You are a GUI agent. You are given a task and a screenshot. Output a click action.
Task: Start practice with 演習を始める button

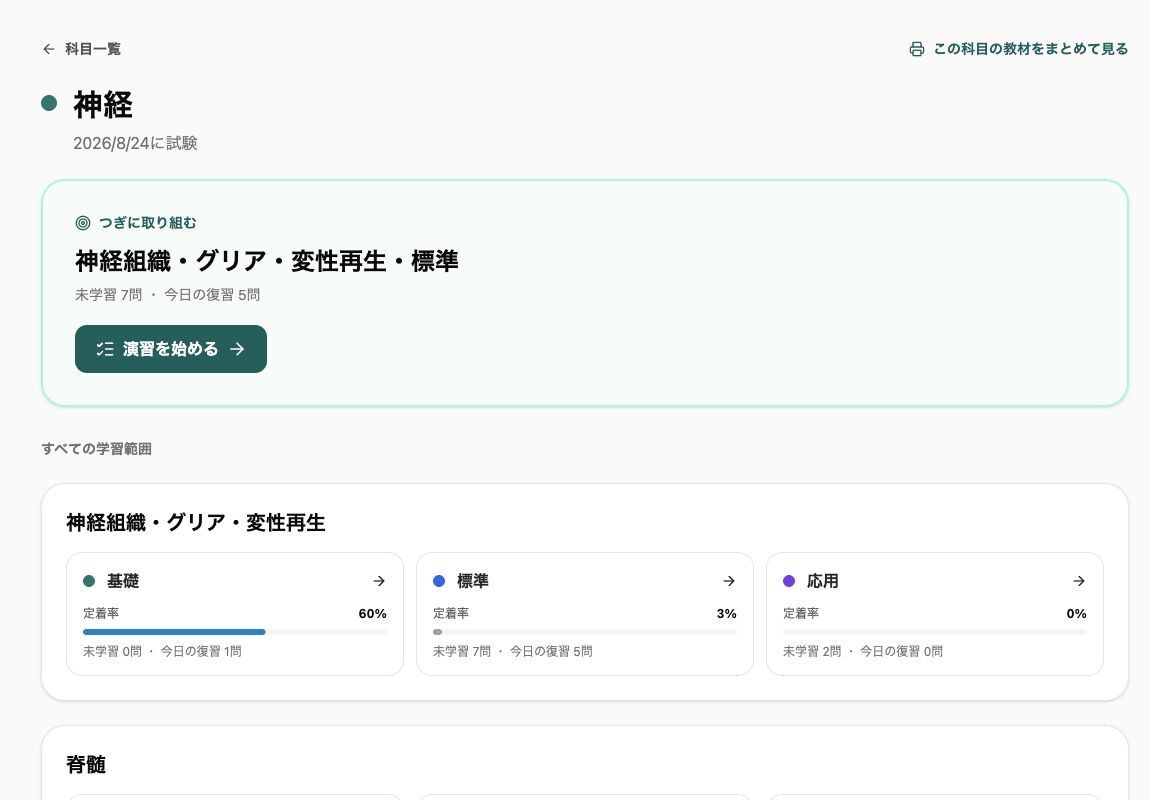pyautogui.click(x=171, y=349)
